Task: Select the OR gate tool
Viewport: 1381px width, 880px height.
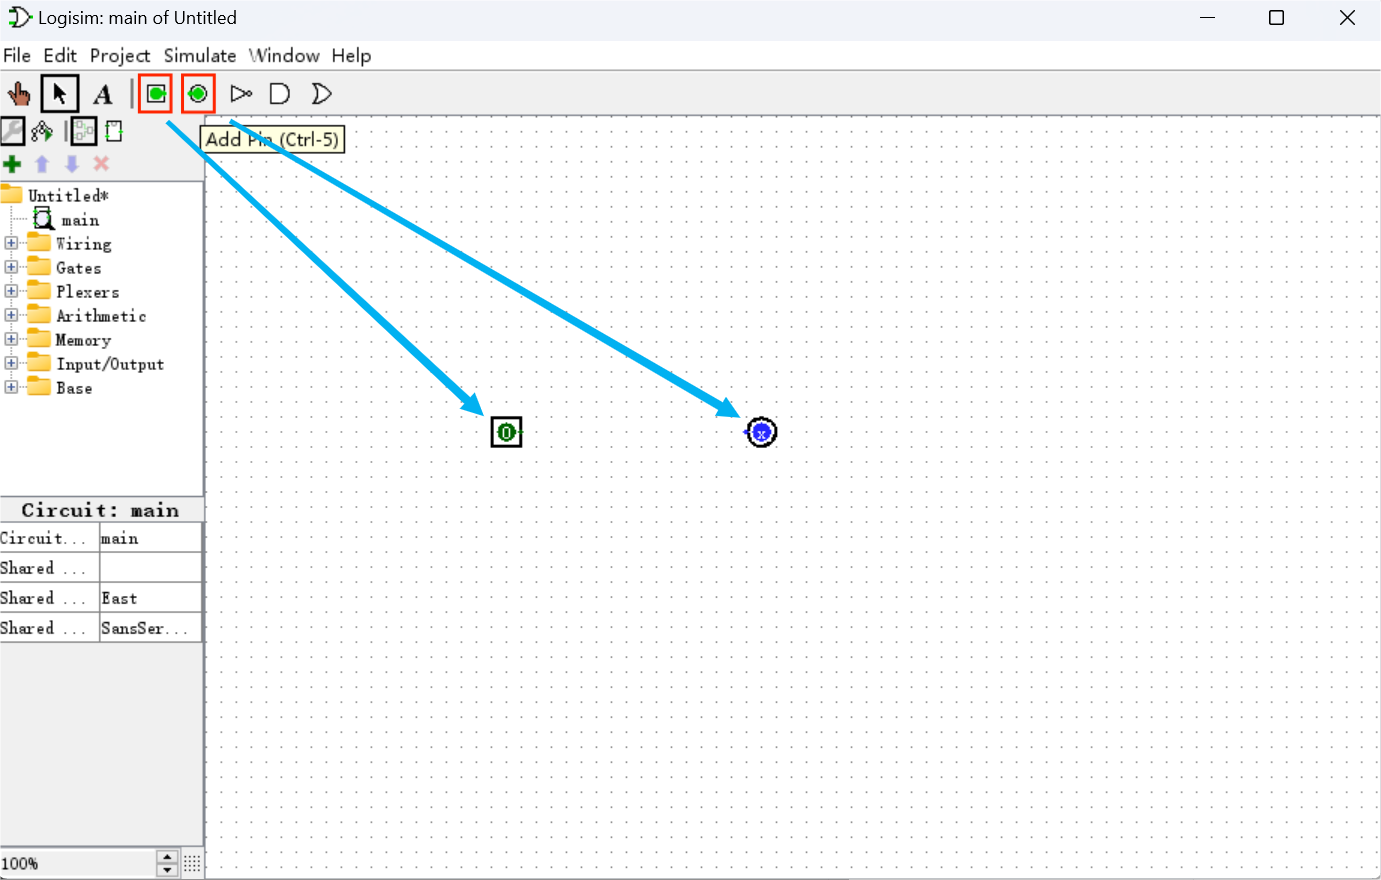Action: pyautogui.click(x=321, y=94)
